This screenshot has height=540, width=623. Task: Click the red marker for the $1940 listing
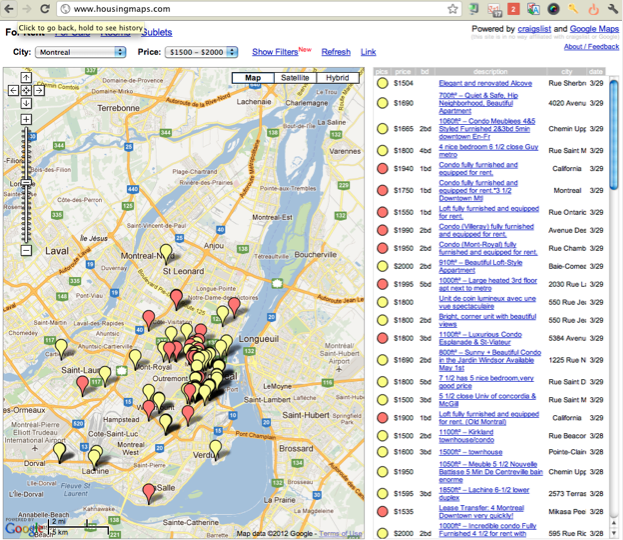(382, 168)
